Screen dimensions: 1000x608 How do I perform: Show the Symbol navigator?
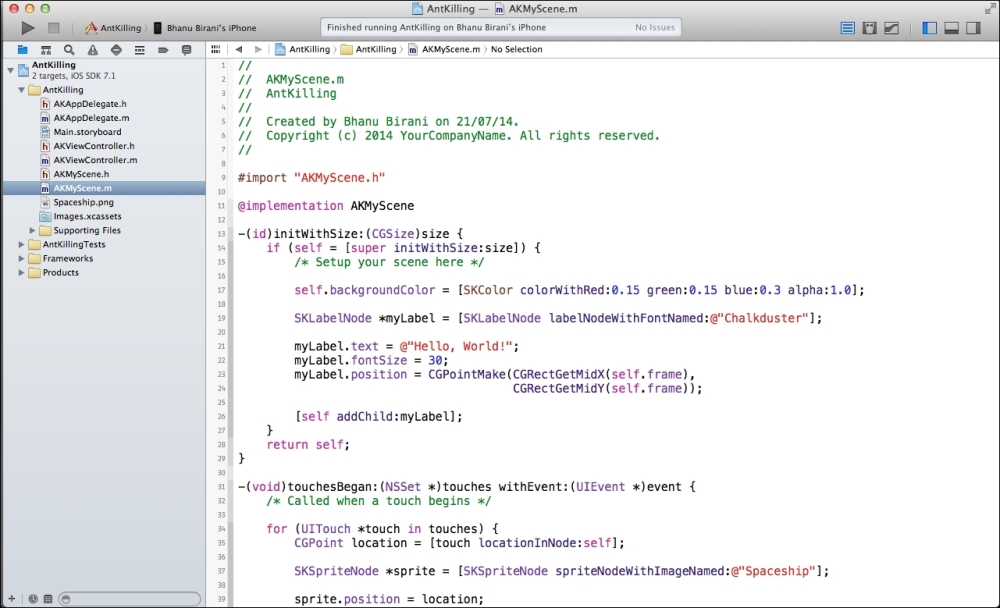[46, 49]
